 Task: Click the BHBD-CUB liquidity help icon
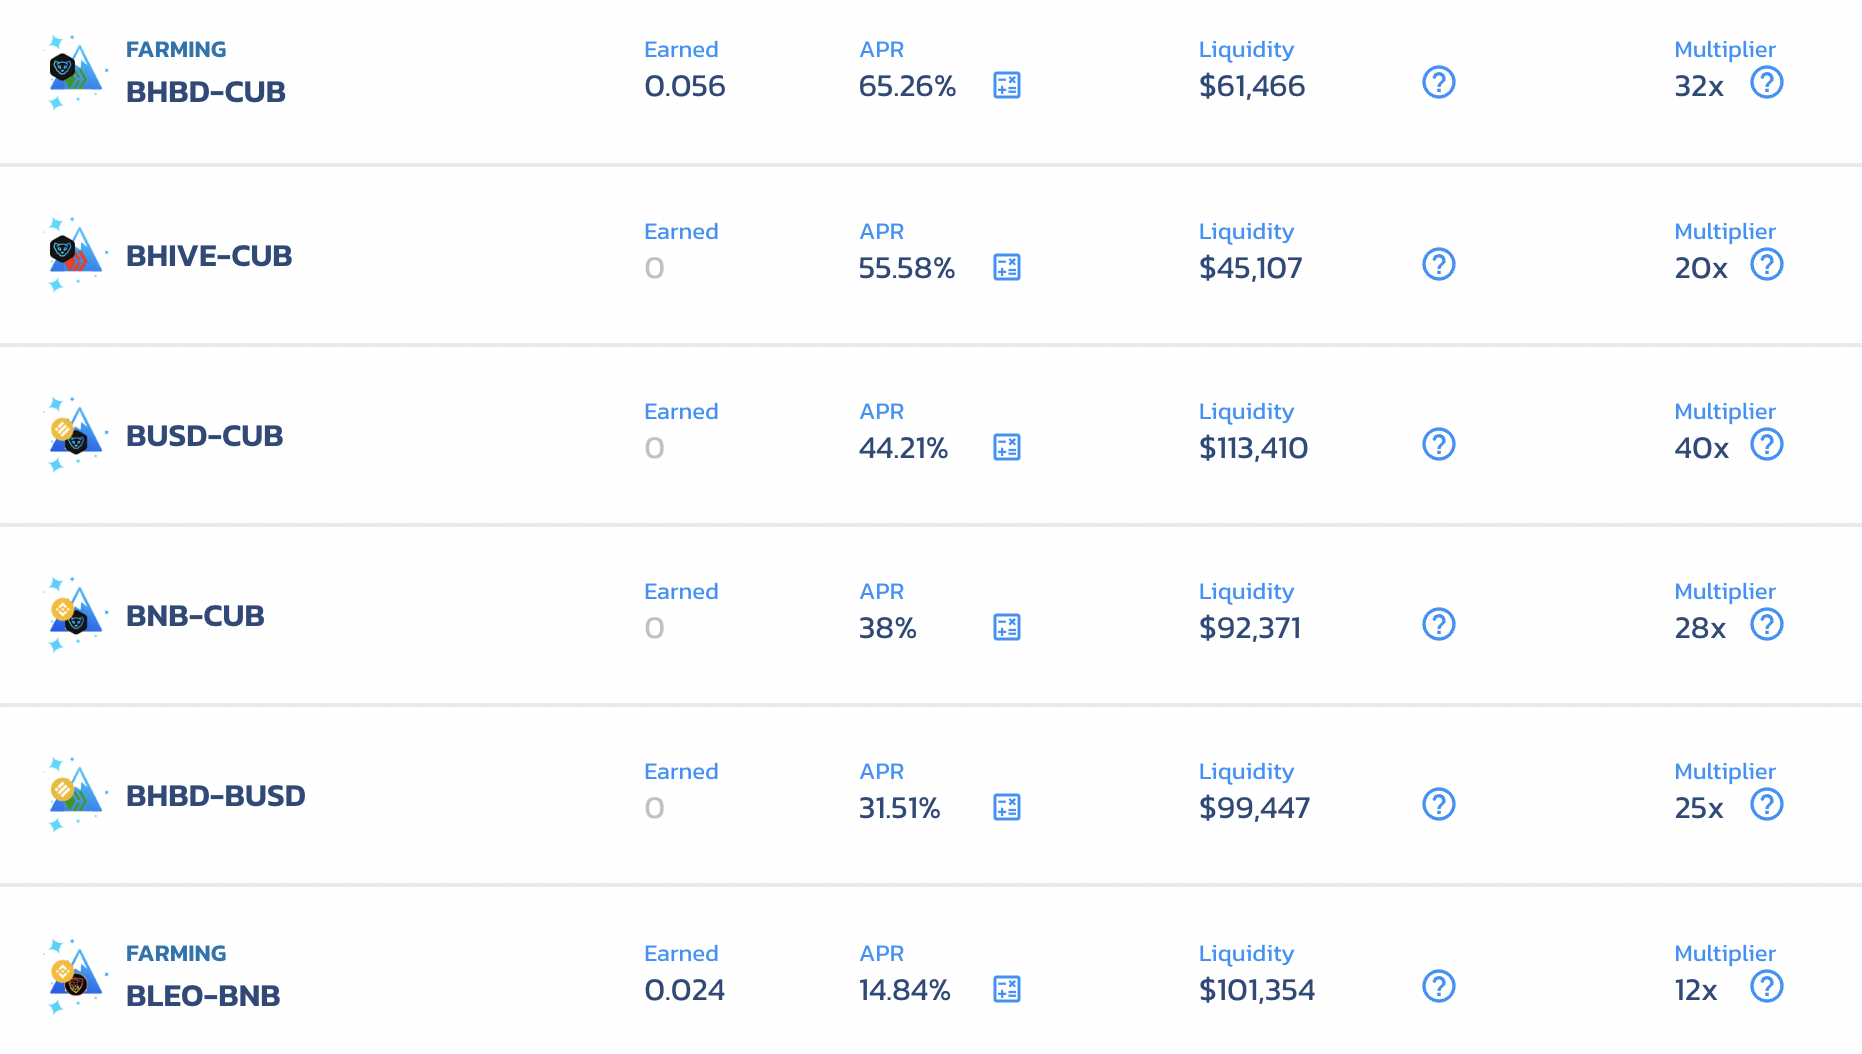tap(1438, 82)
